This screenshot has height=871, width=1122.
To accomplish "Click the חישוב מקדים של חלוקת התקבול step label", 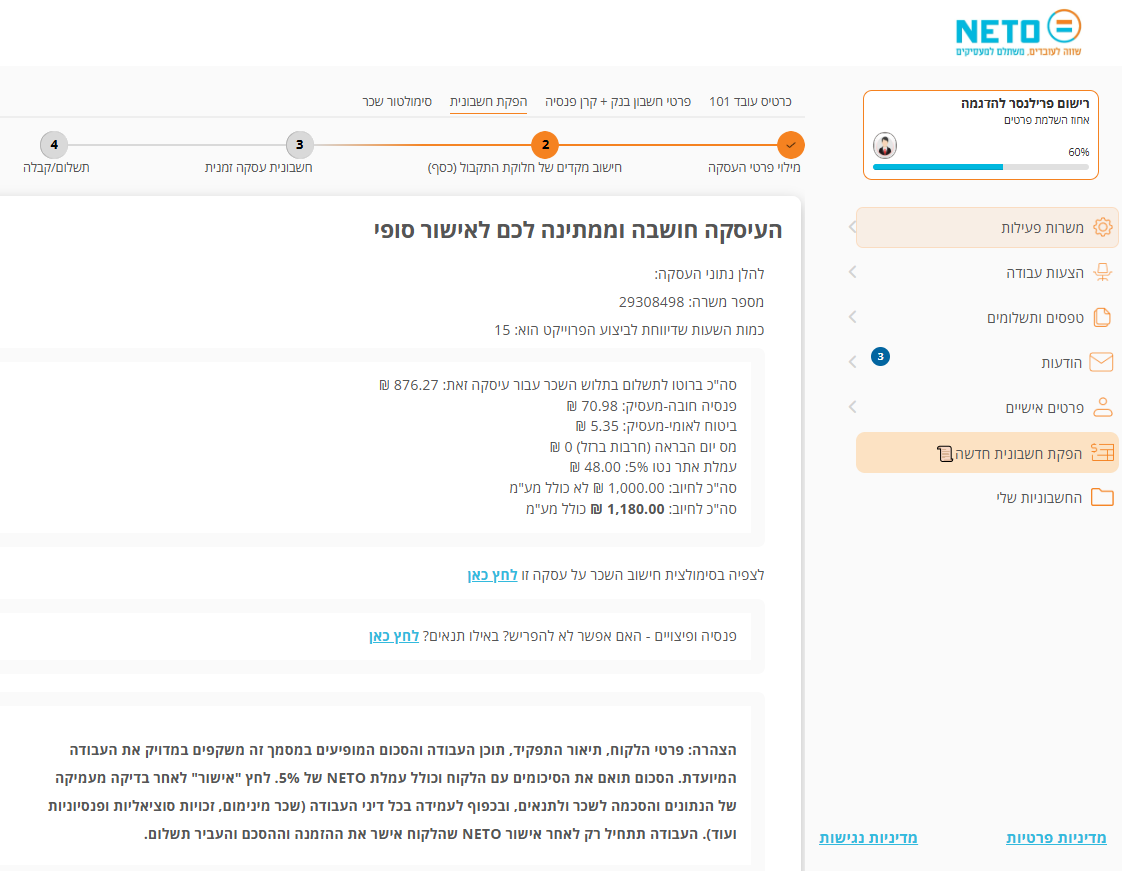I will pyautogui.click(x=525, y=167).
